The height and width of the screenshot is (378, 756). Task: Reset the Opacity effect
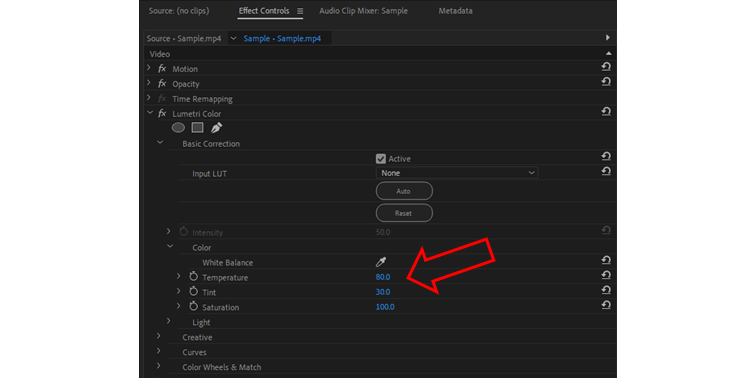tap(606, 82)
